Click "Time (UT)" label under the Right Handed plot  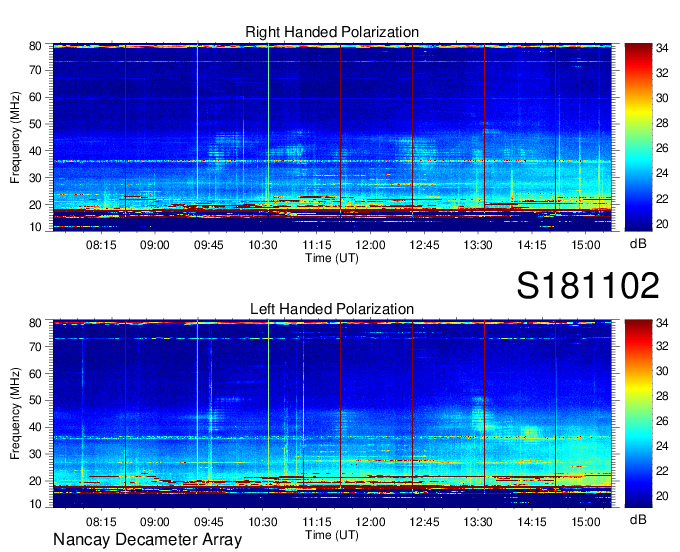[332, 258]
